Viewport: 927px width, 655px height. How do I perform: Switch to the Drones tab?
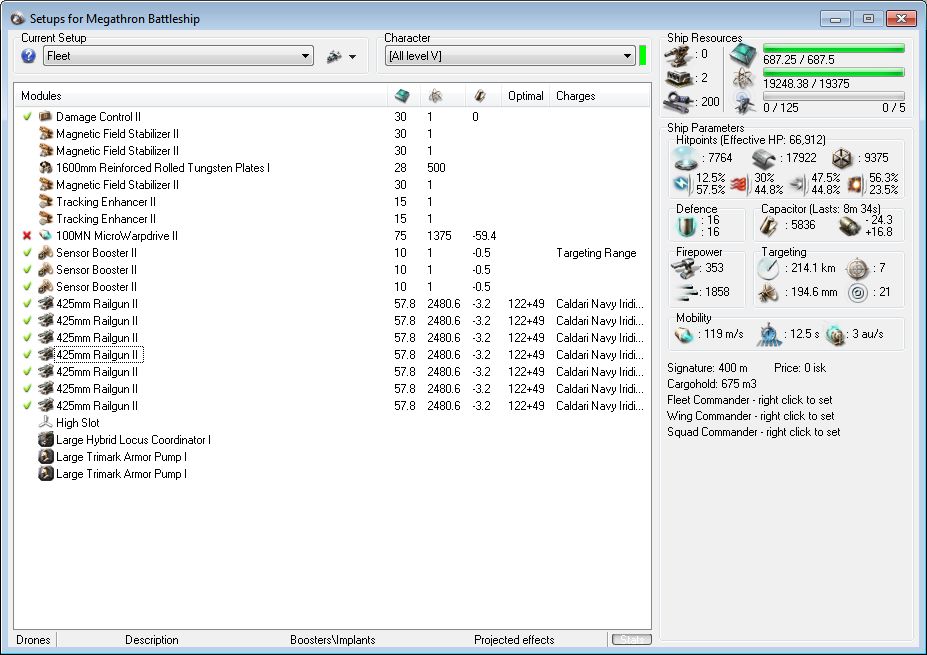pyautogui.click(x=33, y=640)
